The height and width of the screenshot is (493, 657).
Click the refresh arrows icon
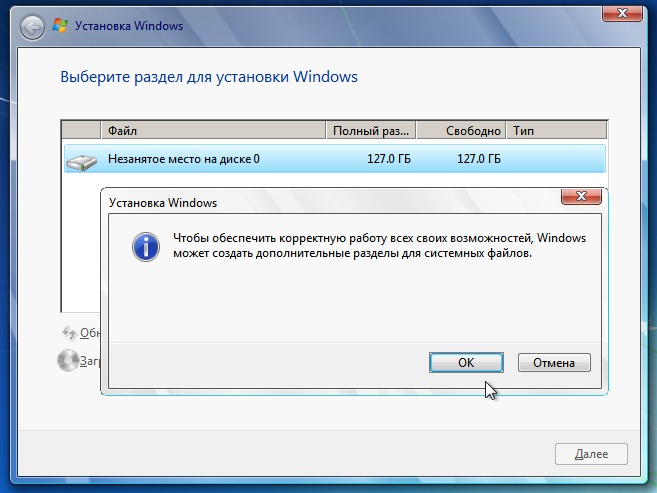coord(69,333)
